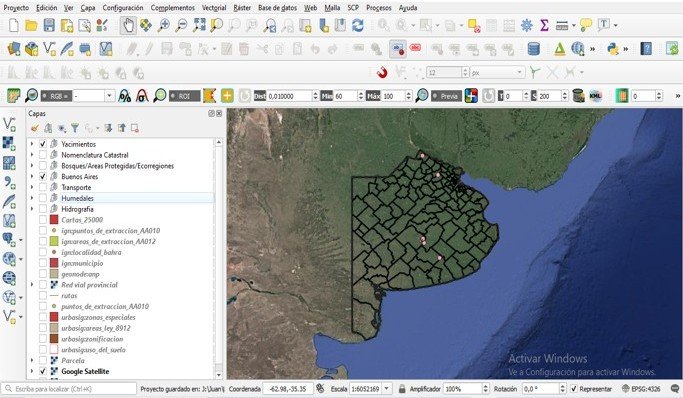Click the urbasigzonificacion brown swatch
The image size is (683, 398).
pos(54,339)
